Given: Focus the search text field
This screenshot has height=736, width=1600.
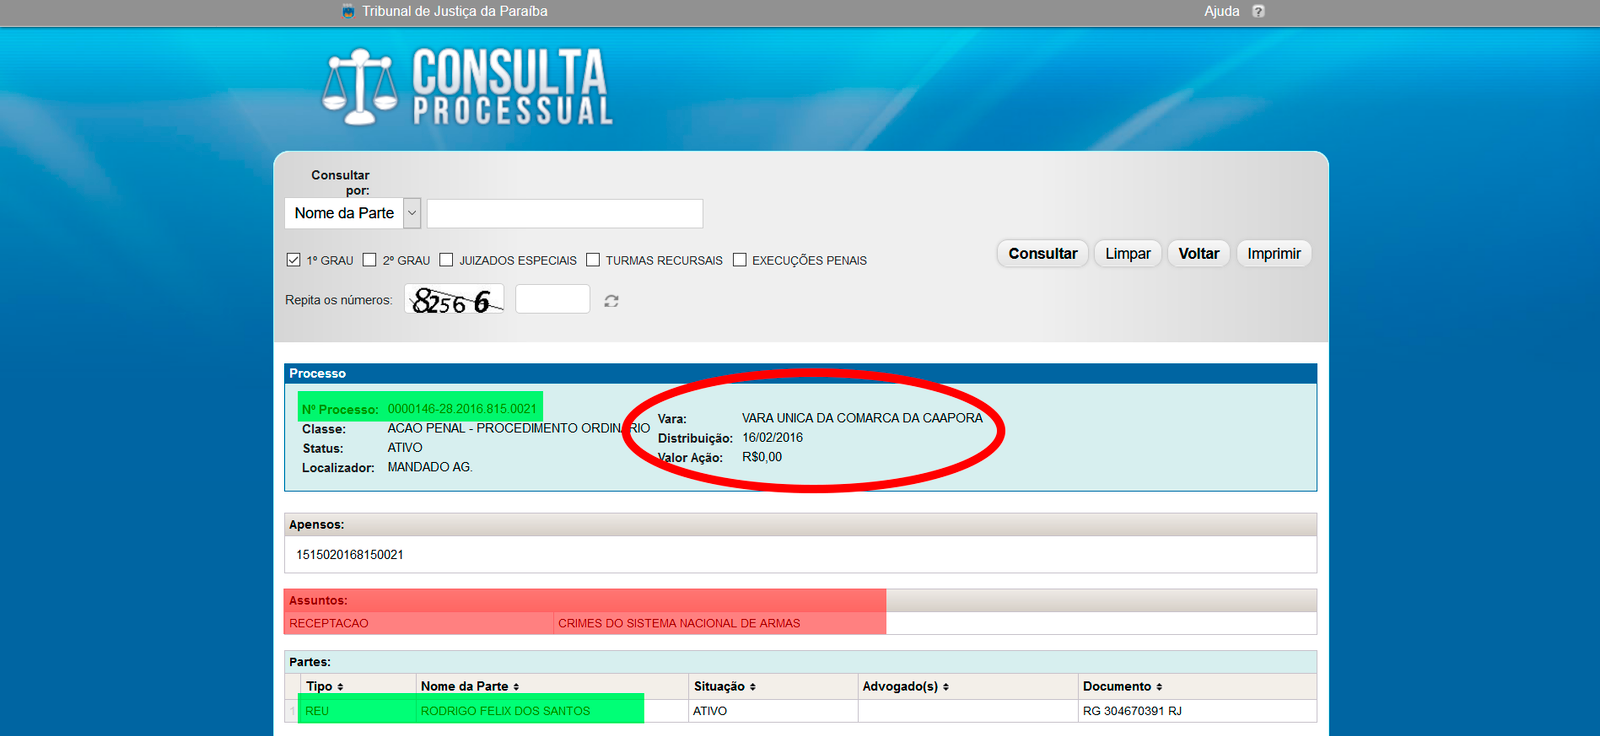Looking at the screenshot, I should click(x=565, y=213).
